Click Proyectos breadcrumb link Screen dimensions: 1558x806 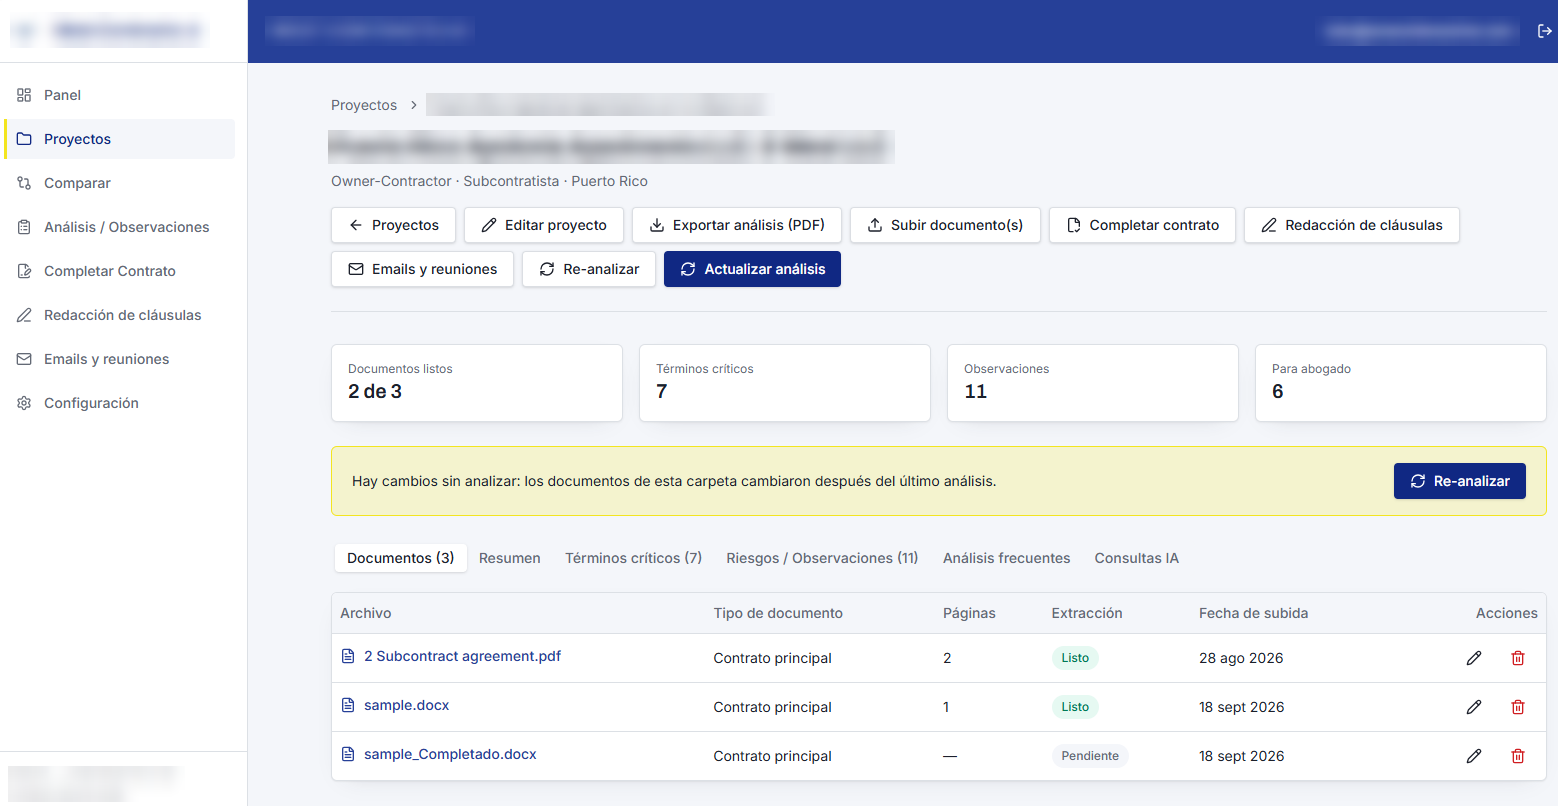(364, 105)
